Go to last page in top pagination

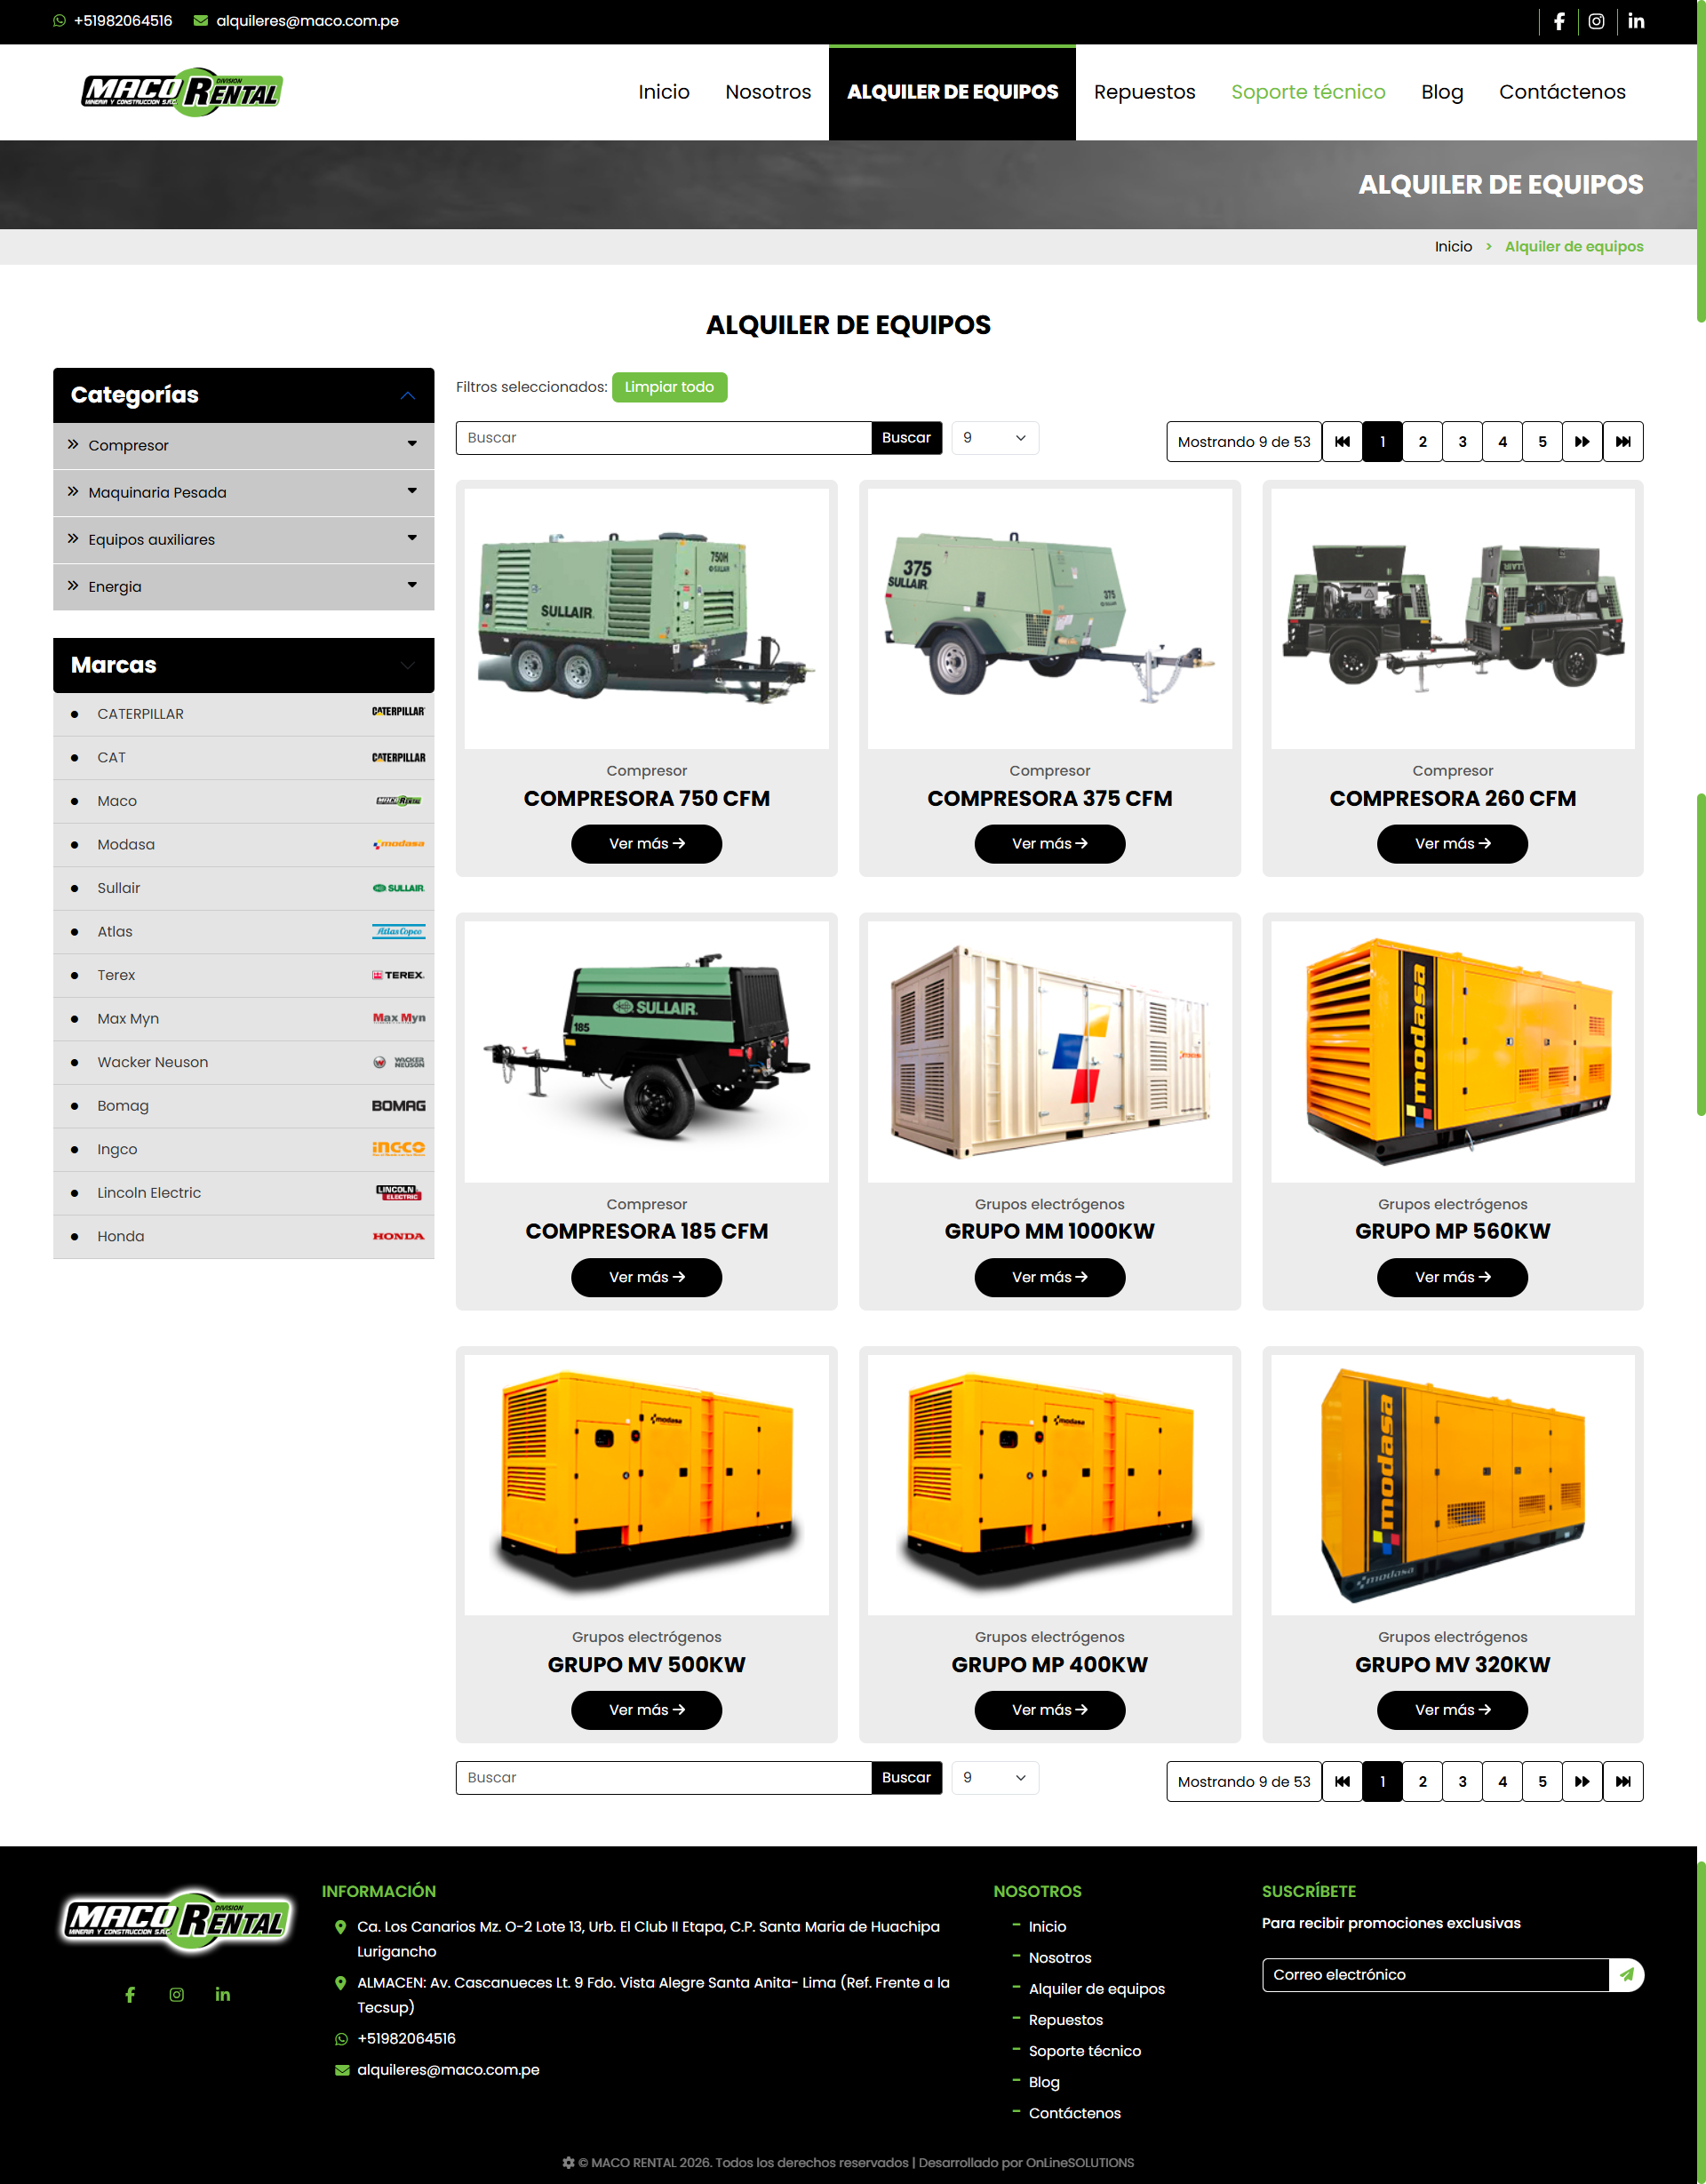click(x=1622, y=441)
